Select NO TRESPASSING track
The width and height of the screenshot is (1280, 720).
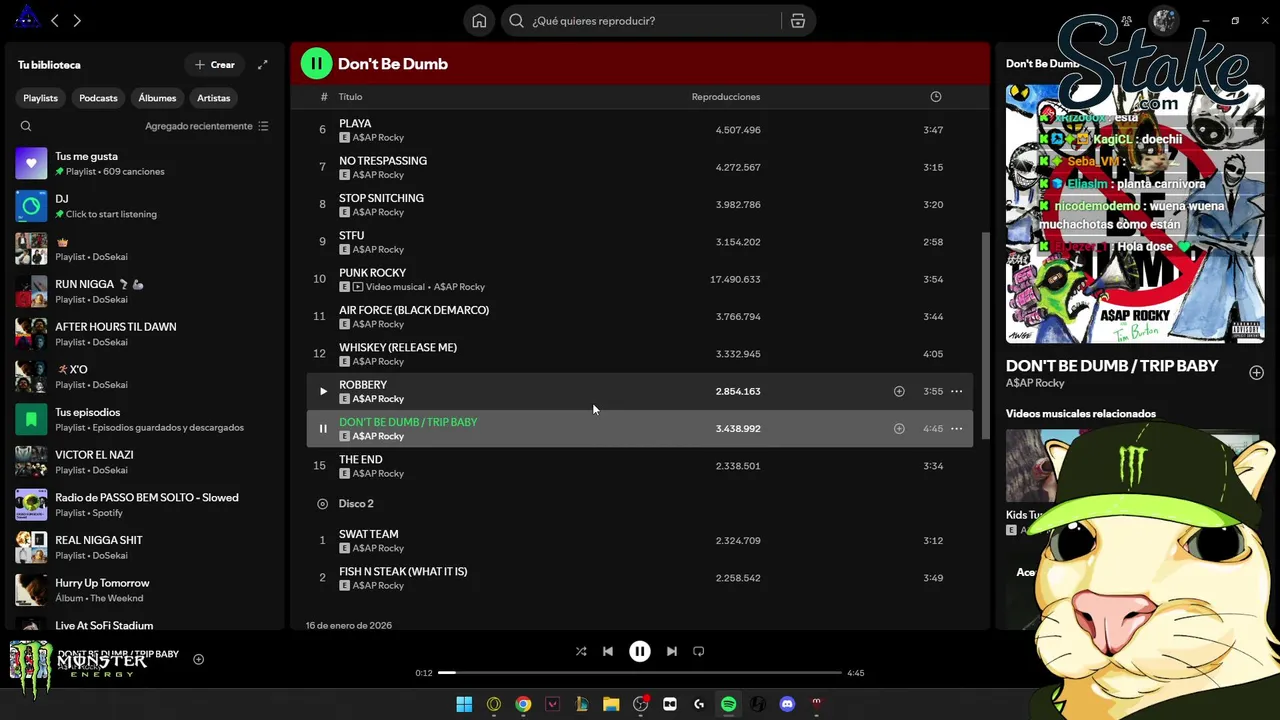pos(639,167)
